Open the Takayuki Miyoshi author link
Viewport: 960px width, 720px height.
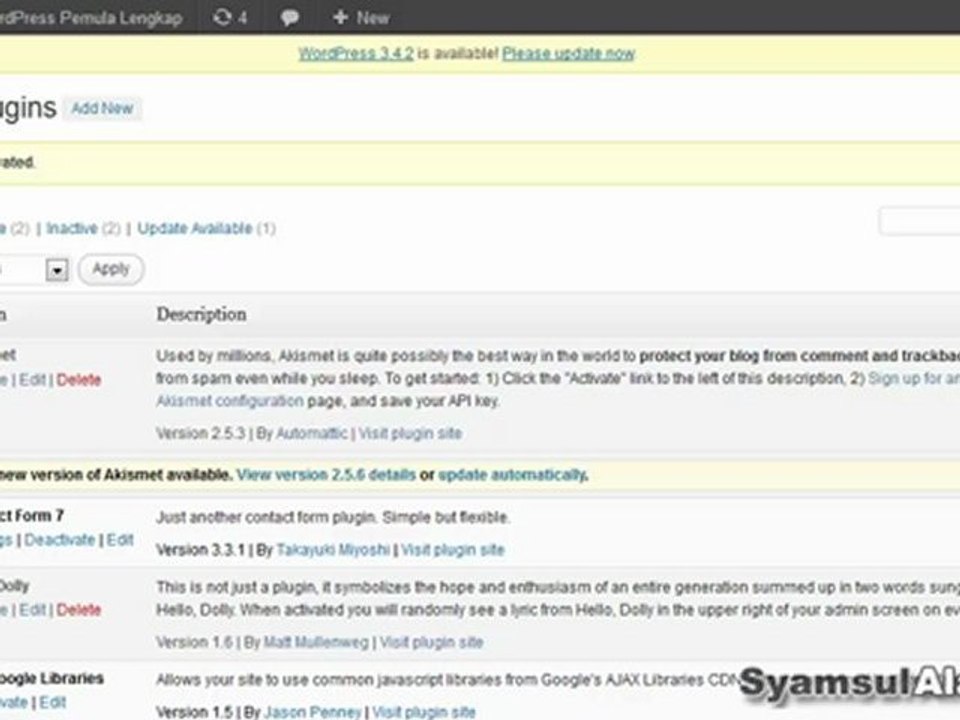click(x=333, y=550)
